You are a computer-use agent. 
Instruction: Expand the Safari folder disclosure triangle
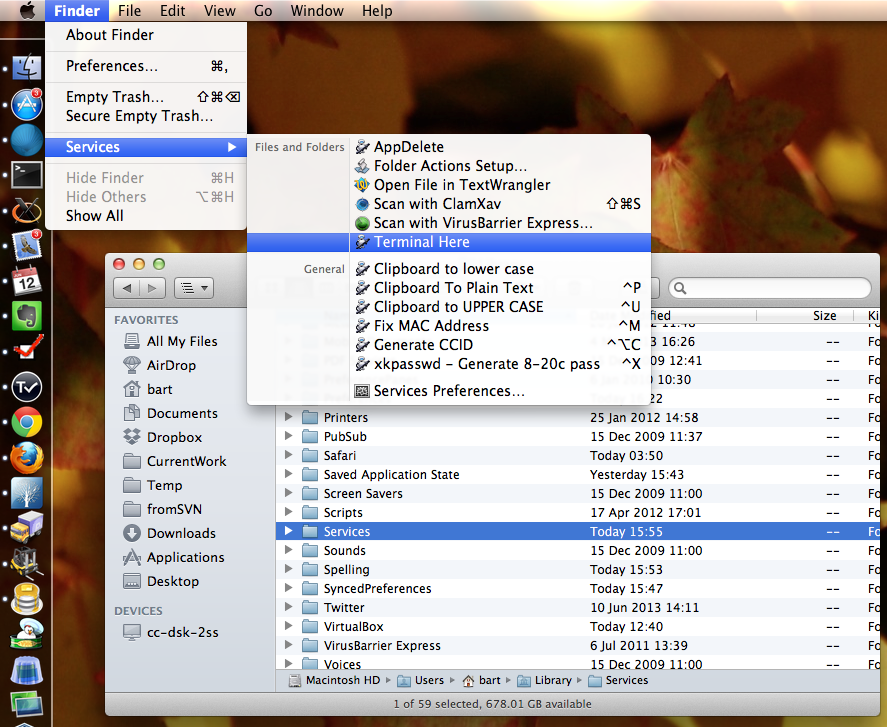tap(289, 455)
